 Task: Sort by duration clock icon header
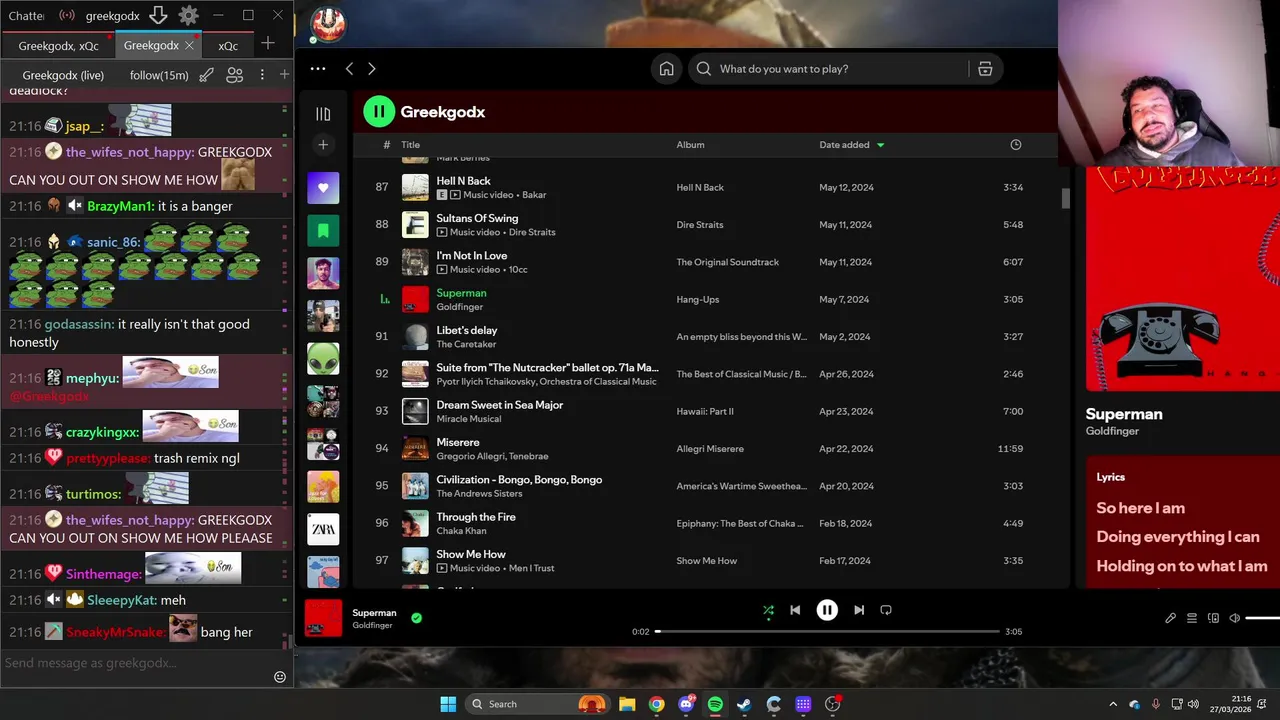click(1016, 145)
